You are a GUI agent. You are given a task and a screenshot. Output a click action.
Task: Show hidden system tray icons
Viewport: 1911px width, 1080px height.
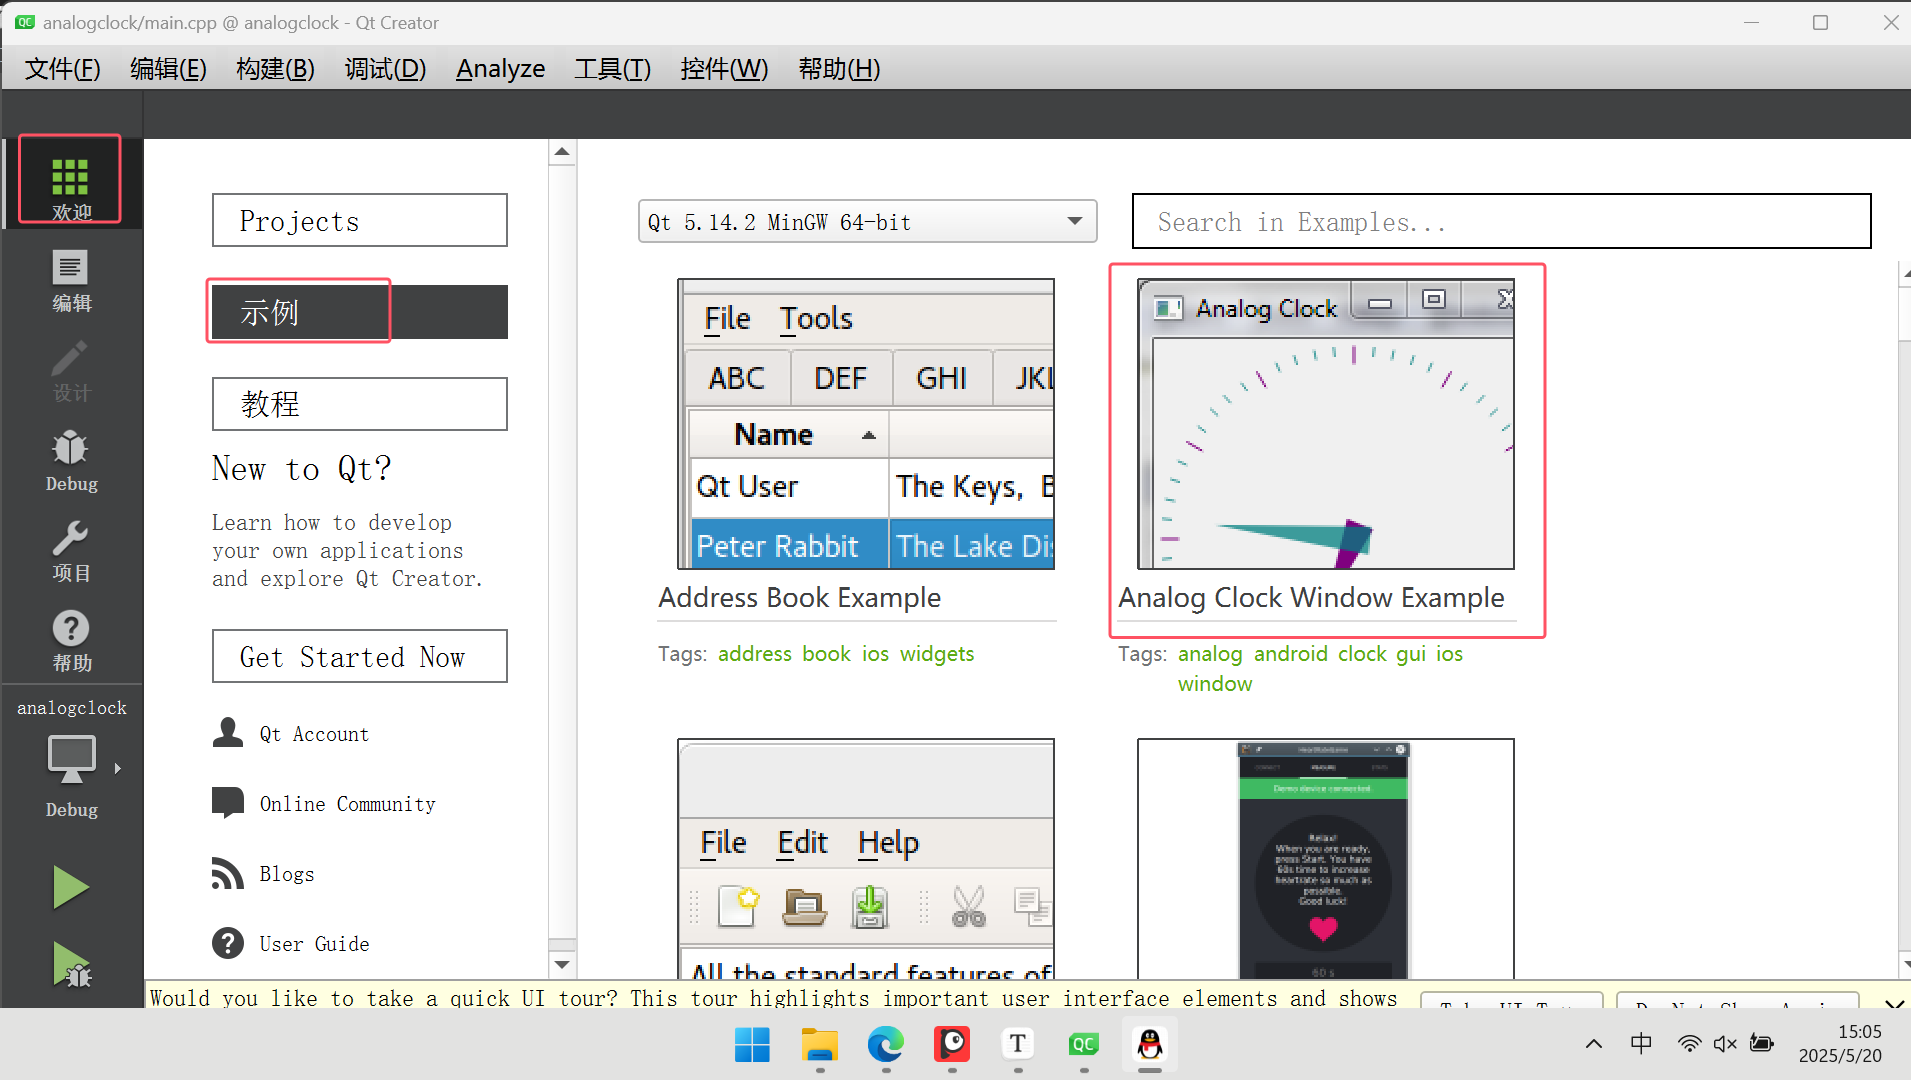point(1594,1044)
